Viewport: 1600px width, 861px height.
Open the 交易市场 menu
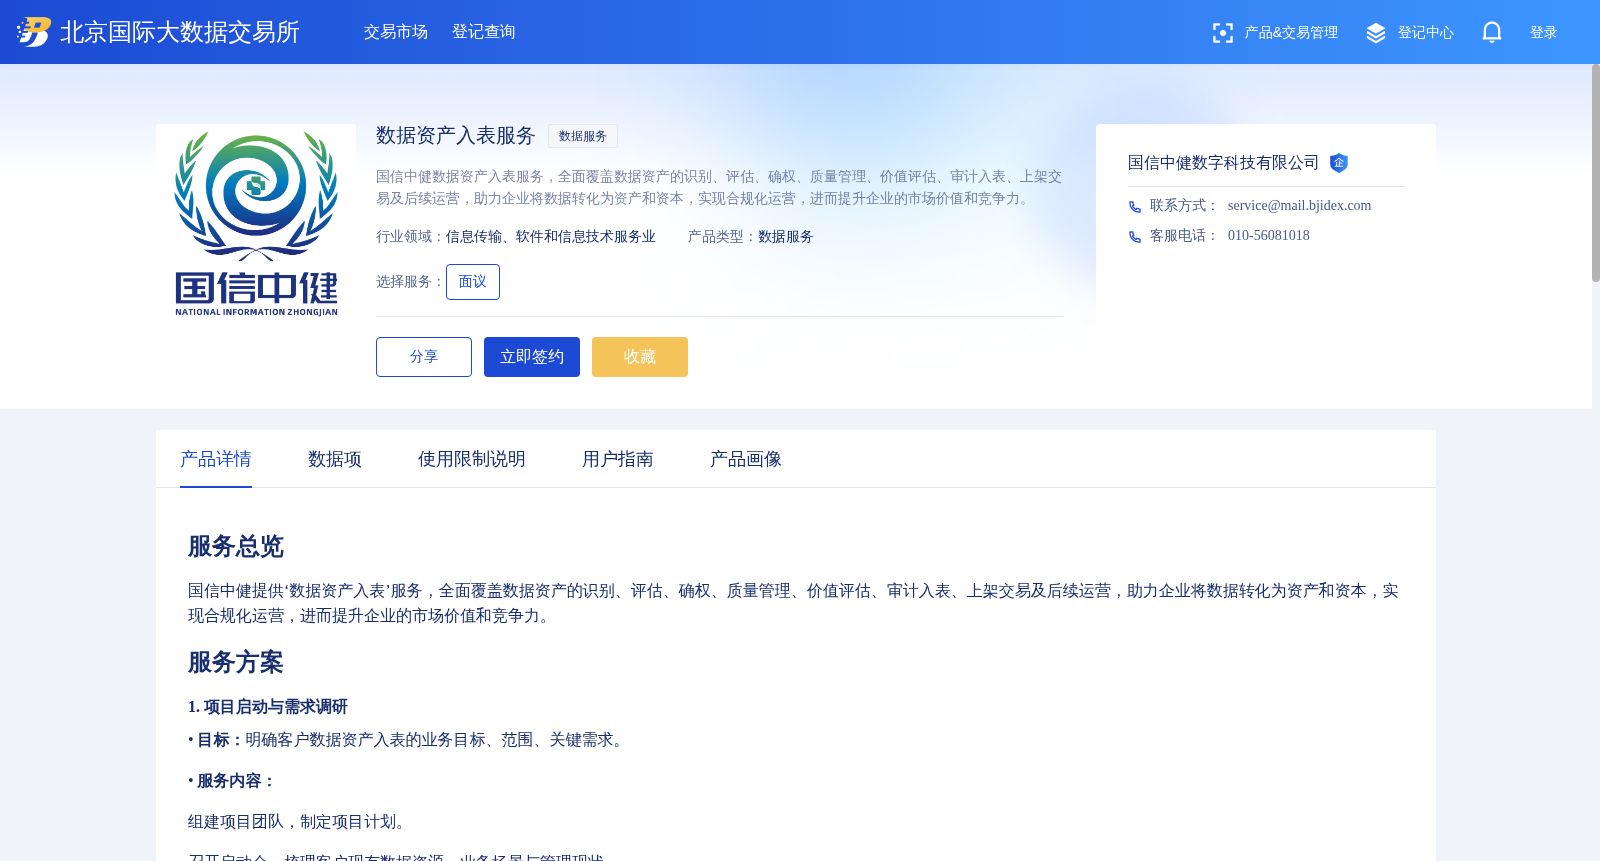[396, 32]
